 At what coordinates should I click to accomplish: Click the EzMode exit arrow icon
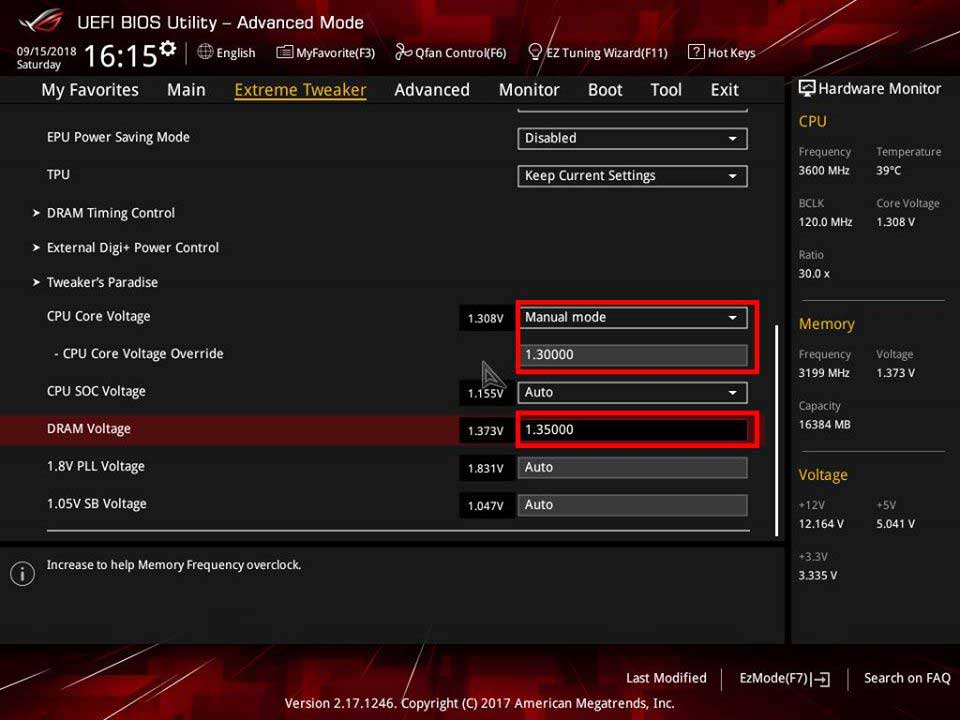(x=820, y=678)
